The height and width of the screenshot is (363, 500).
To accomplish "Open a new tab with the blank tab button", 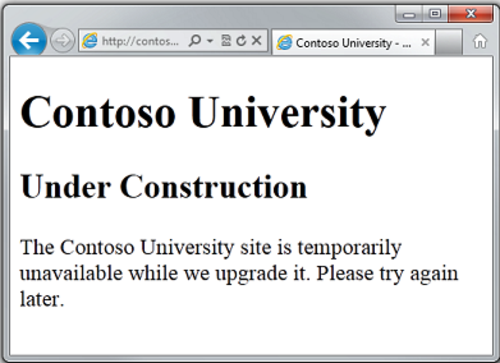I will pos(448,42).
